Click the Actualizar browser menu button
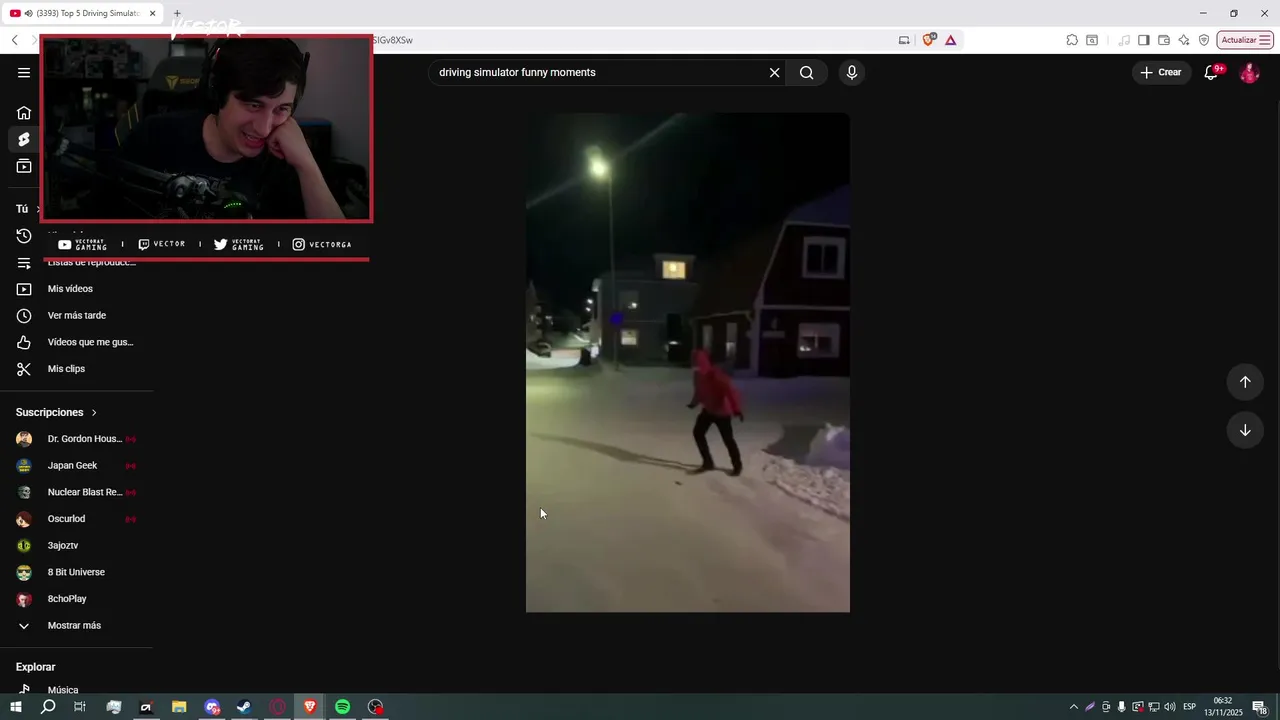The height and width of the screenshot is (720, 1280). coord(1245,40)
